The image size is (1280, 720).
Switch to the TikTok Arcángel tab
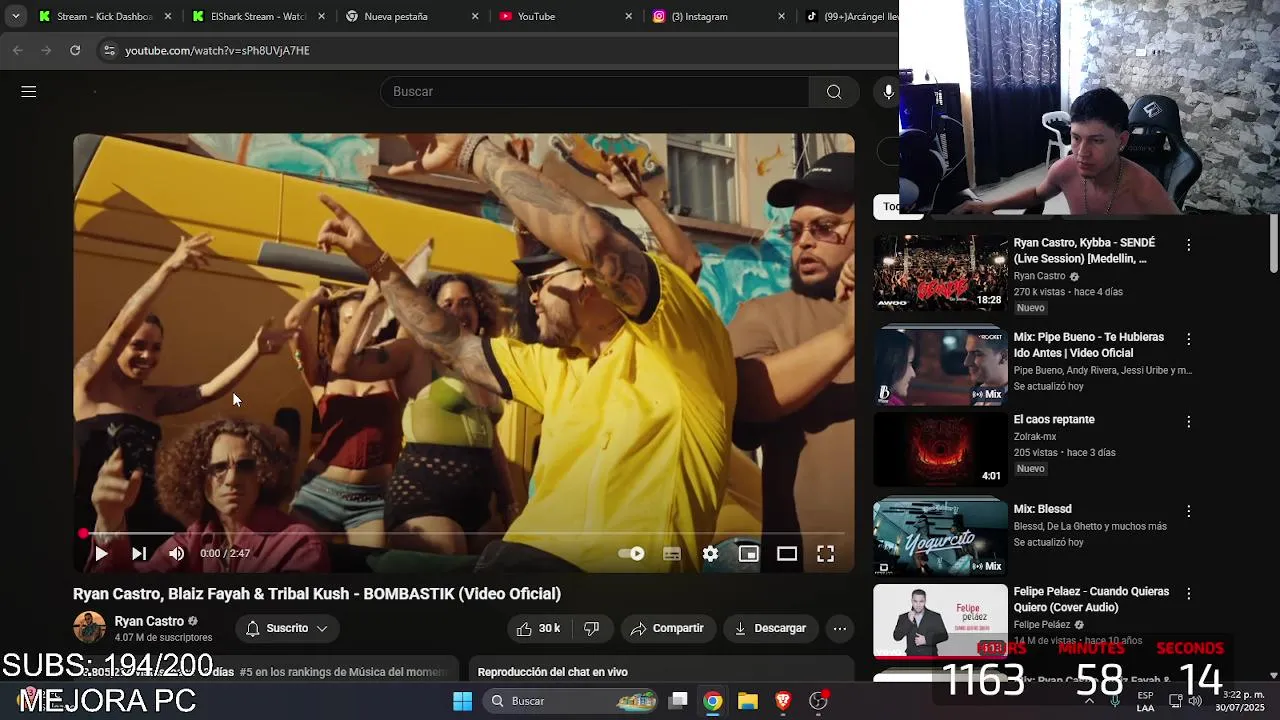pyautogui.click(x=850, y=16)
